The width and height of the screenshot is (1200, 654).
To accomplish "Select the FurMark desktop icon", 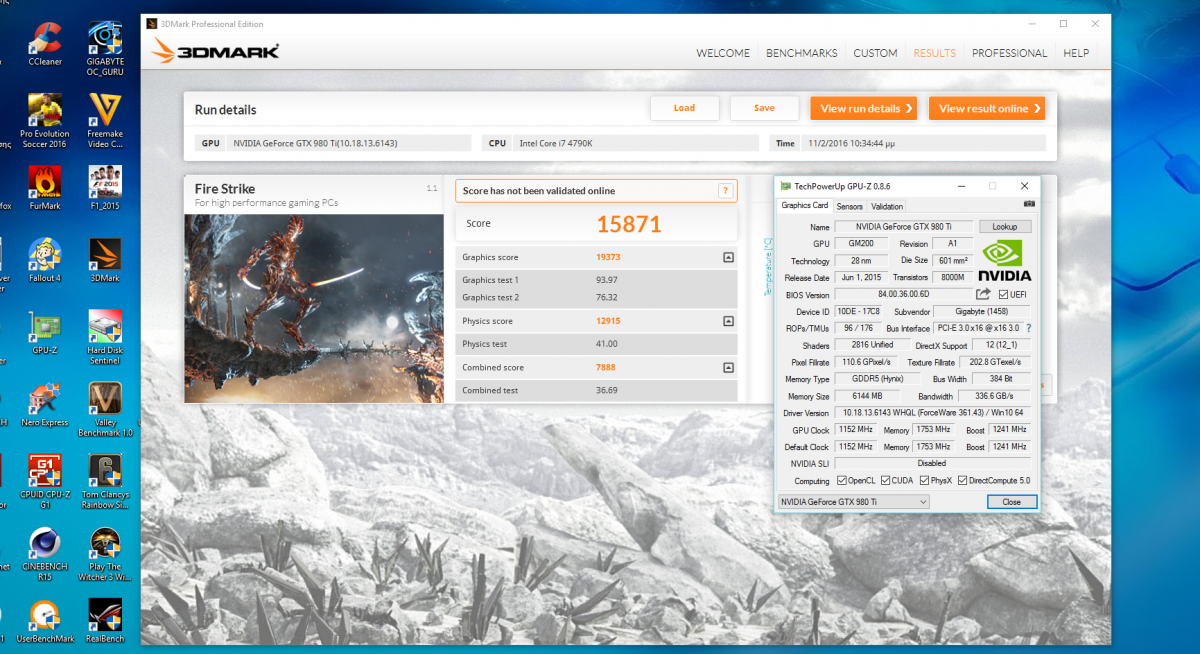I will pyautogui.click(x=45, y=188).
